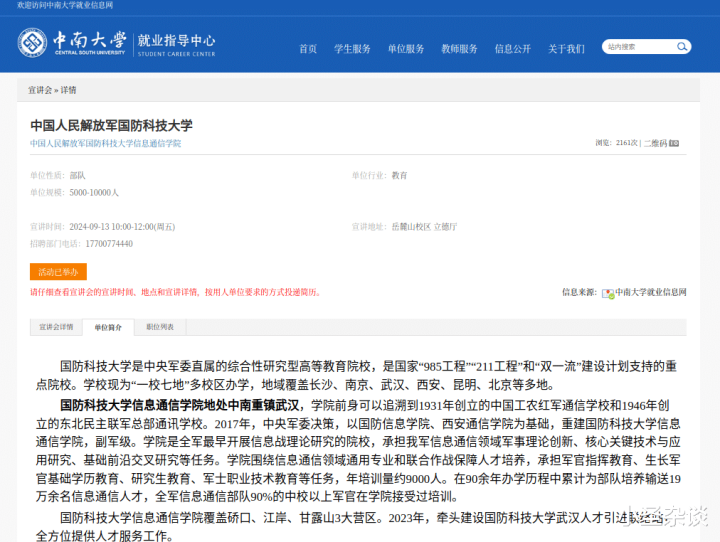
Task: Select the 单位简介 tab
Action: pos(108,327)
